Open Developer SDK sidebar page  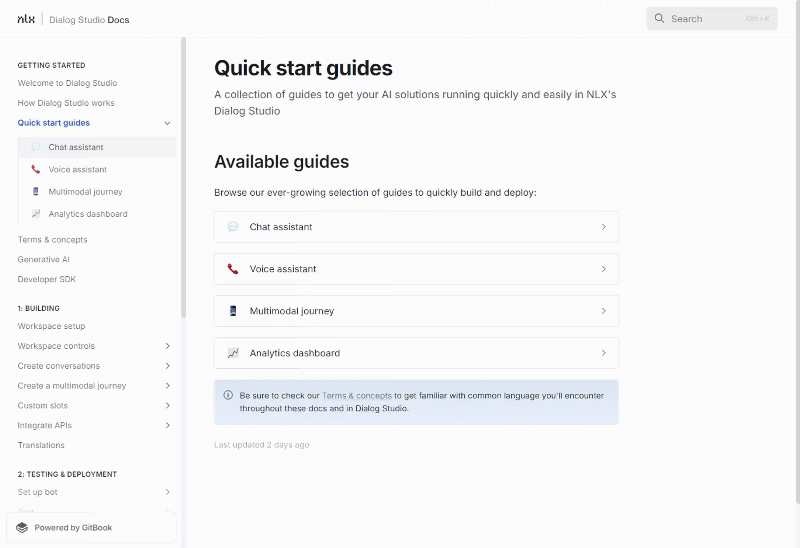[x=46, y=279]
